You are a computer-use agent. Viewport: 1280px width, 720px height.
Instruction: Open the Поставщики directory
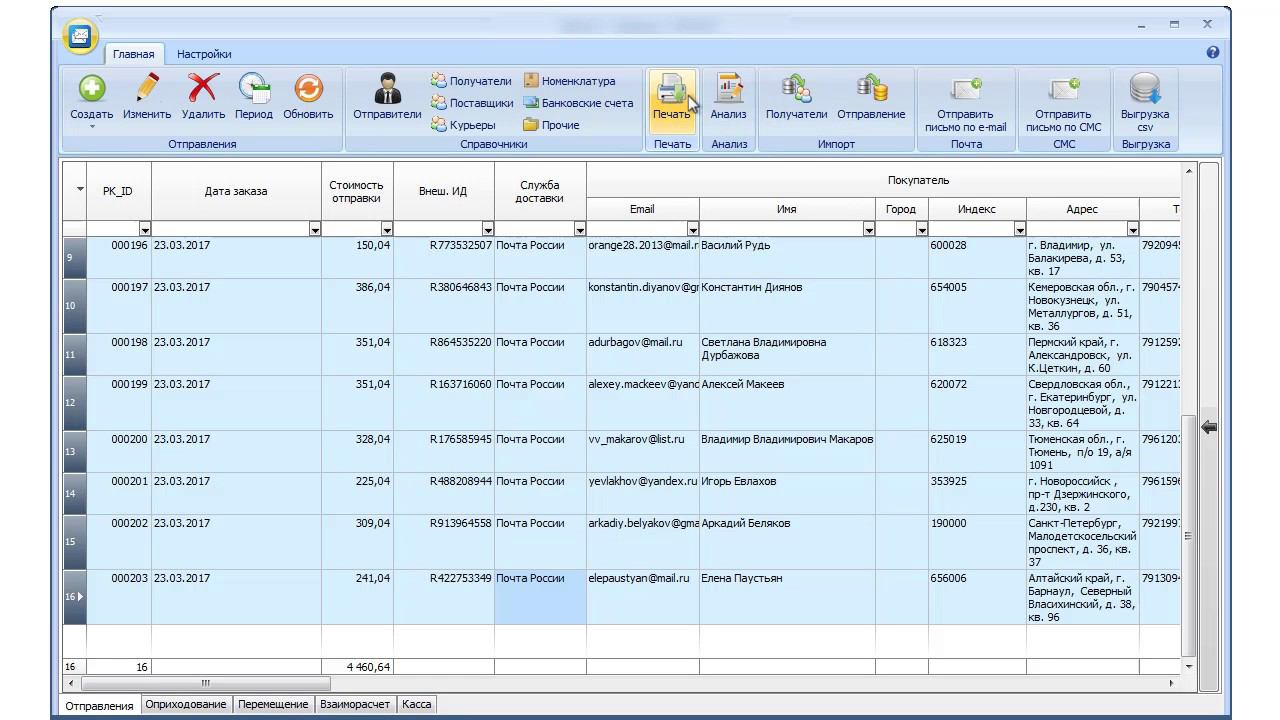[x=472, y=103]
